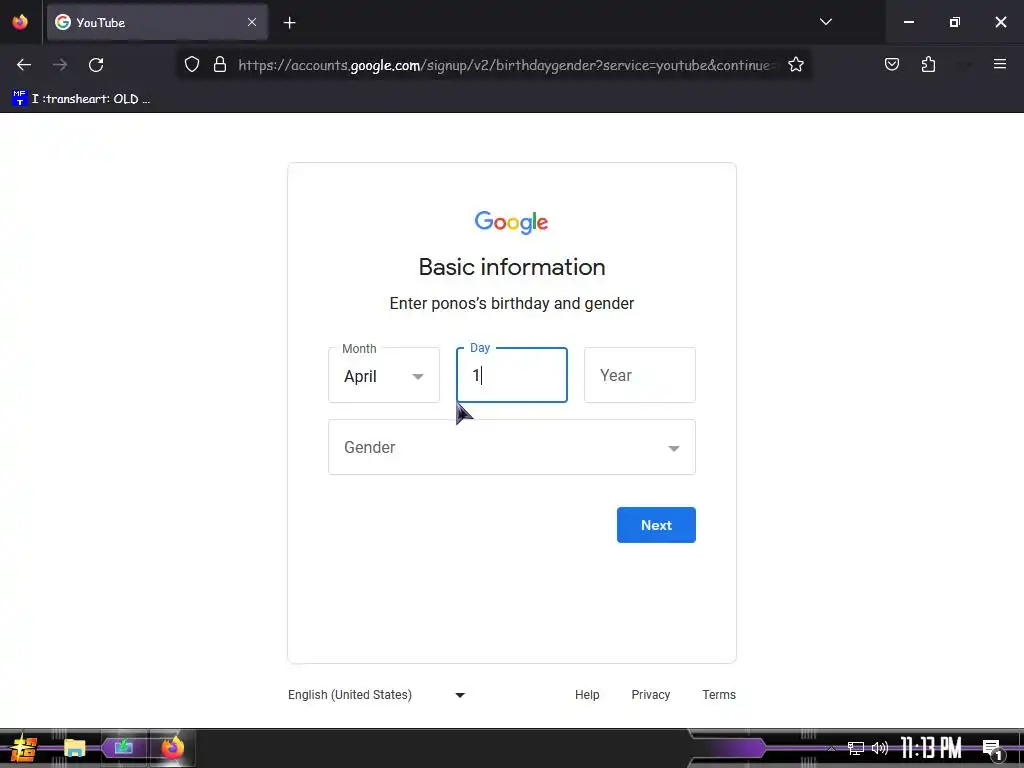Go forward using the browser forward arrow
The image size is (1024, 768).
[60, 65]
